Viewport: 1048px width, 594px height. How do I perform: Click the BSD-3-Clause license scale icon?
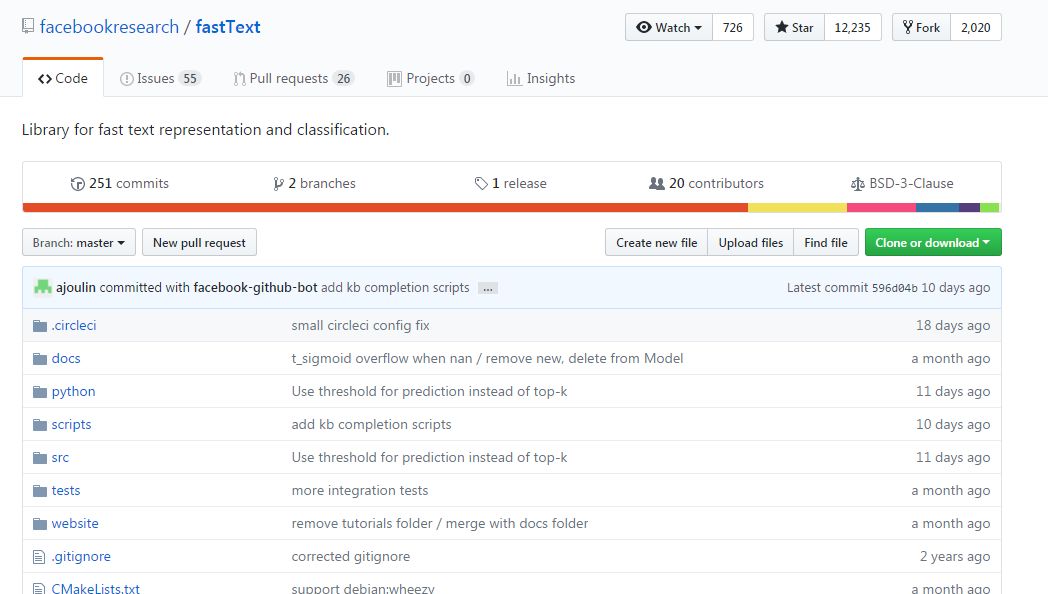[x=858, y=183]
